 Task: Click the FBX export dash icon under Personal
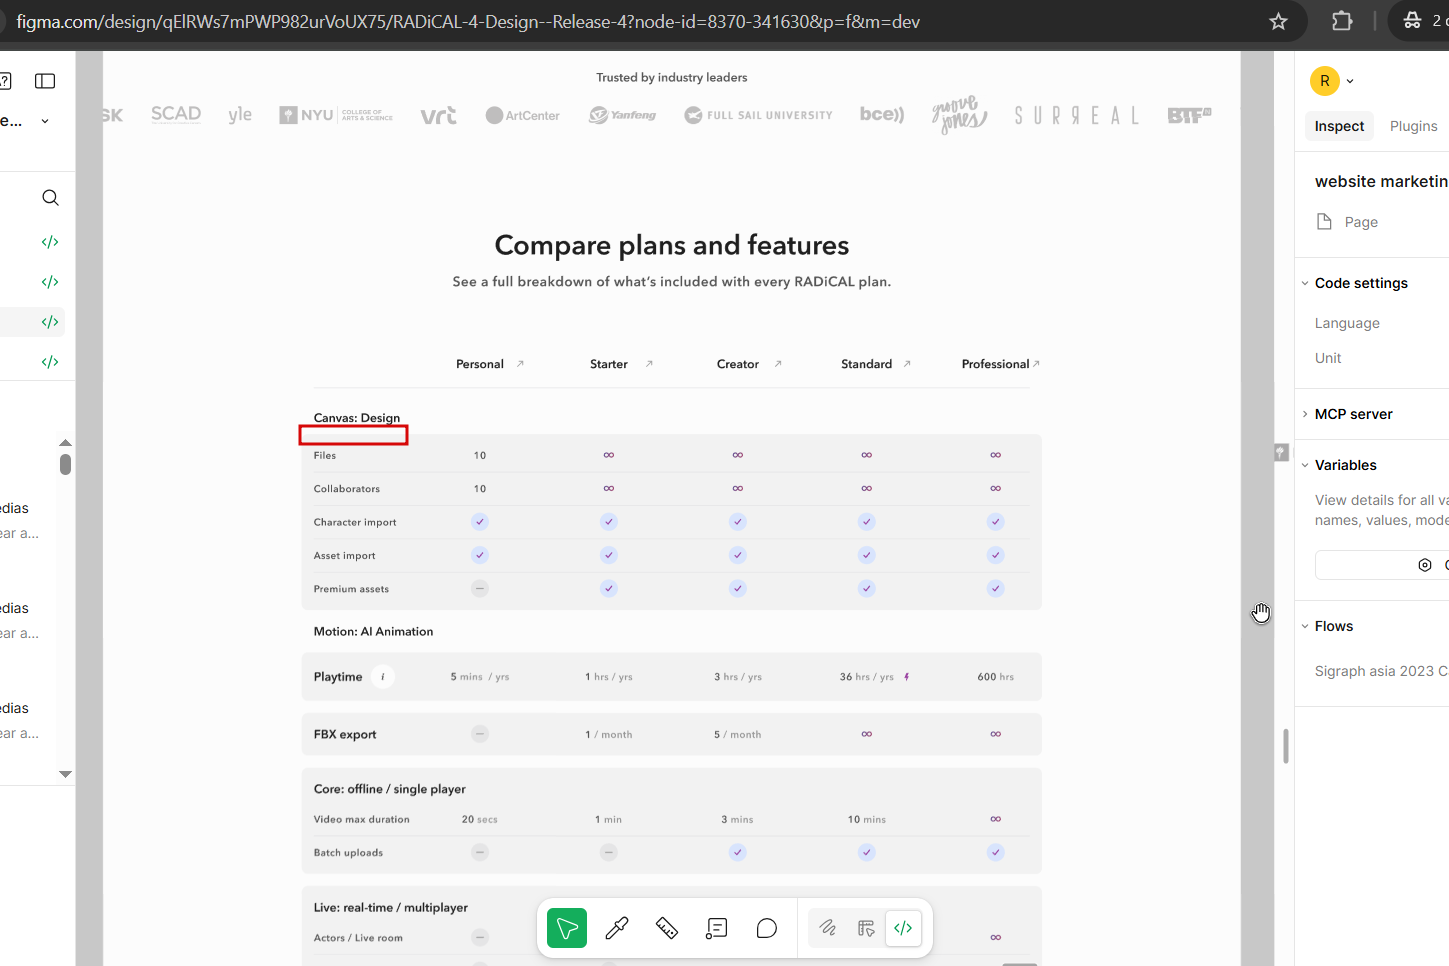coord(480,734)
